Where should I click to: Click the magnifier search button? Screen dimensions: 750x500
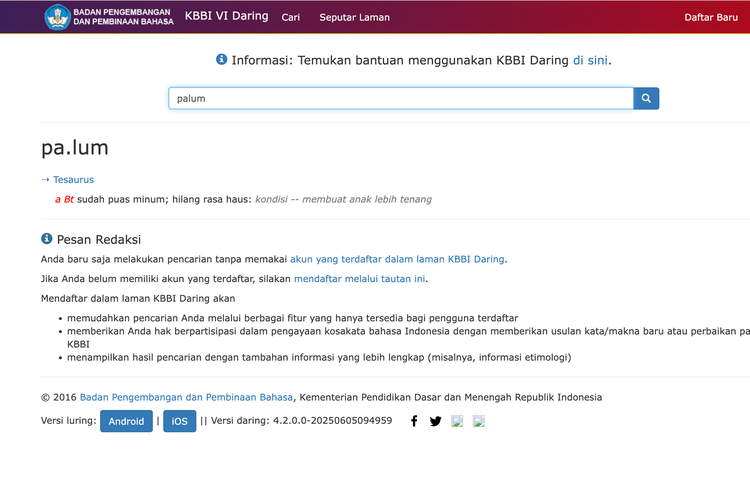(x=646, y=98)
